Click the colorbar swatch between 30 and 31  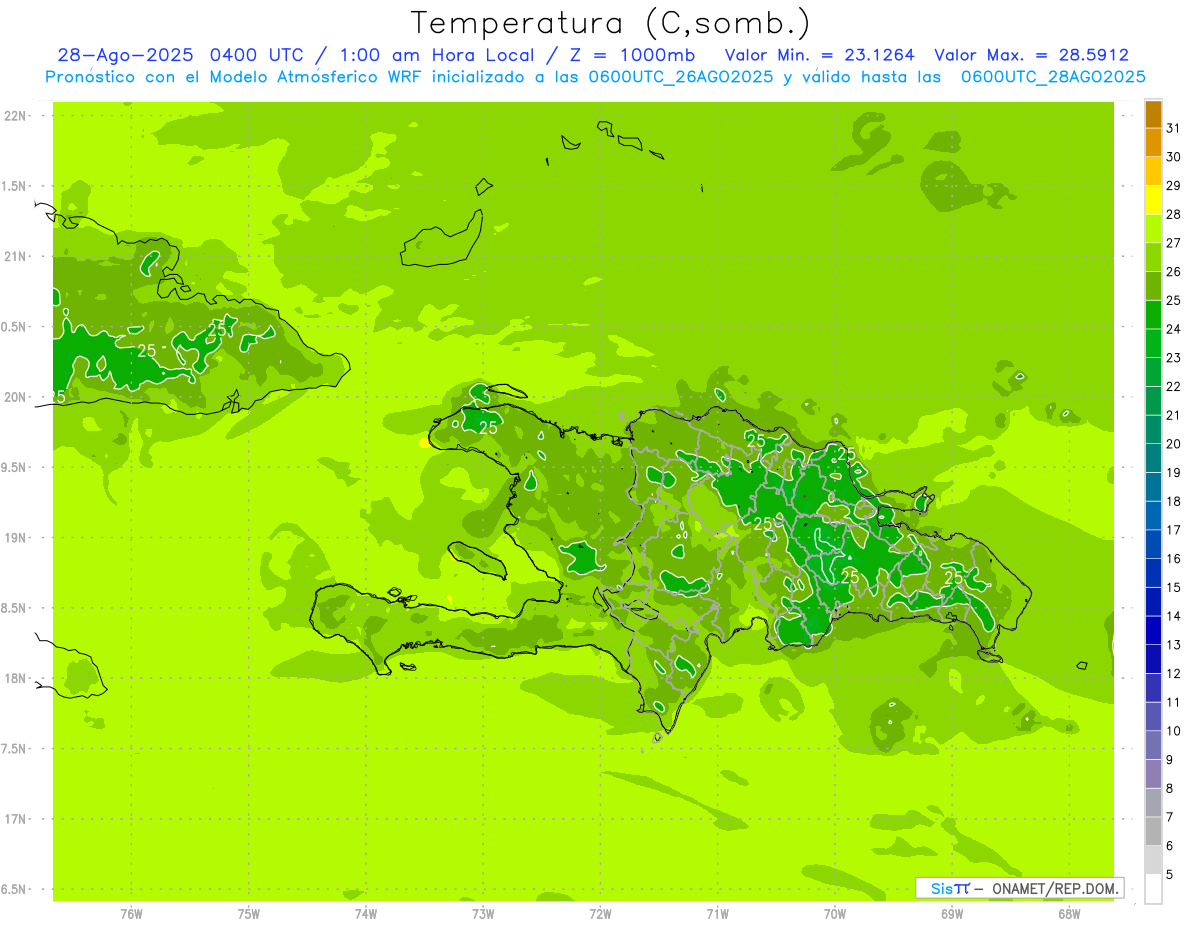[x=1153, y=143]
